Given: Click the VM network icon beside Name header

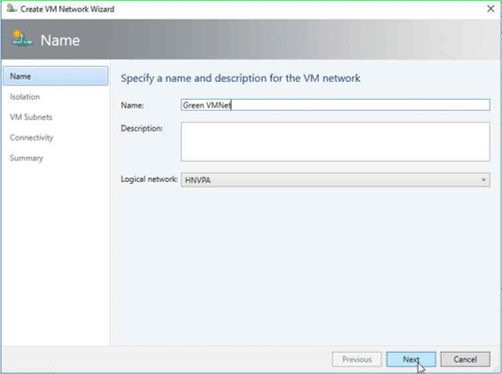Looking at the screenshot, I should 22,39.
